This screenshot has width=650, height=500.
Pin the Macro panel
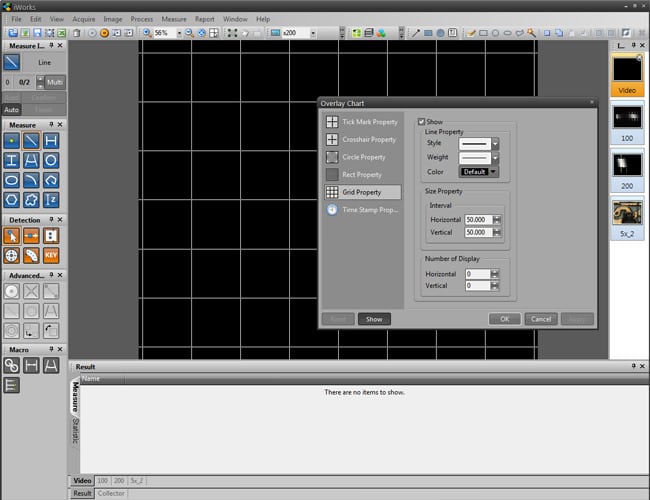[x=51, y=349]
